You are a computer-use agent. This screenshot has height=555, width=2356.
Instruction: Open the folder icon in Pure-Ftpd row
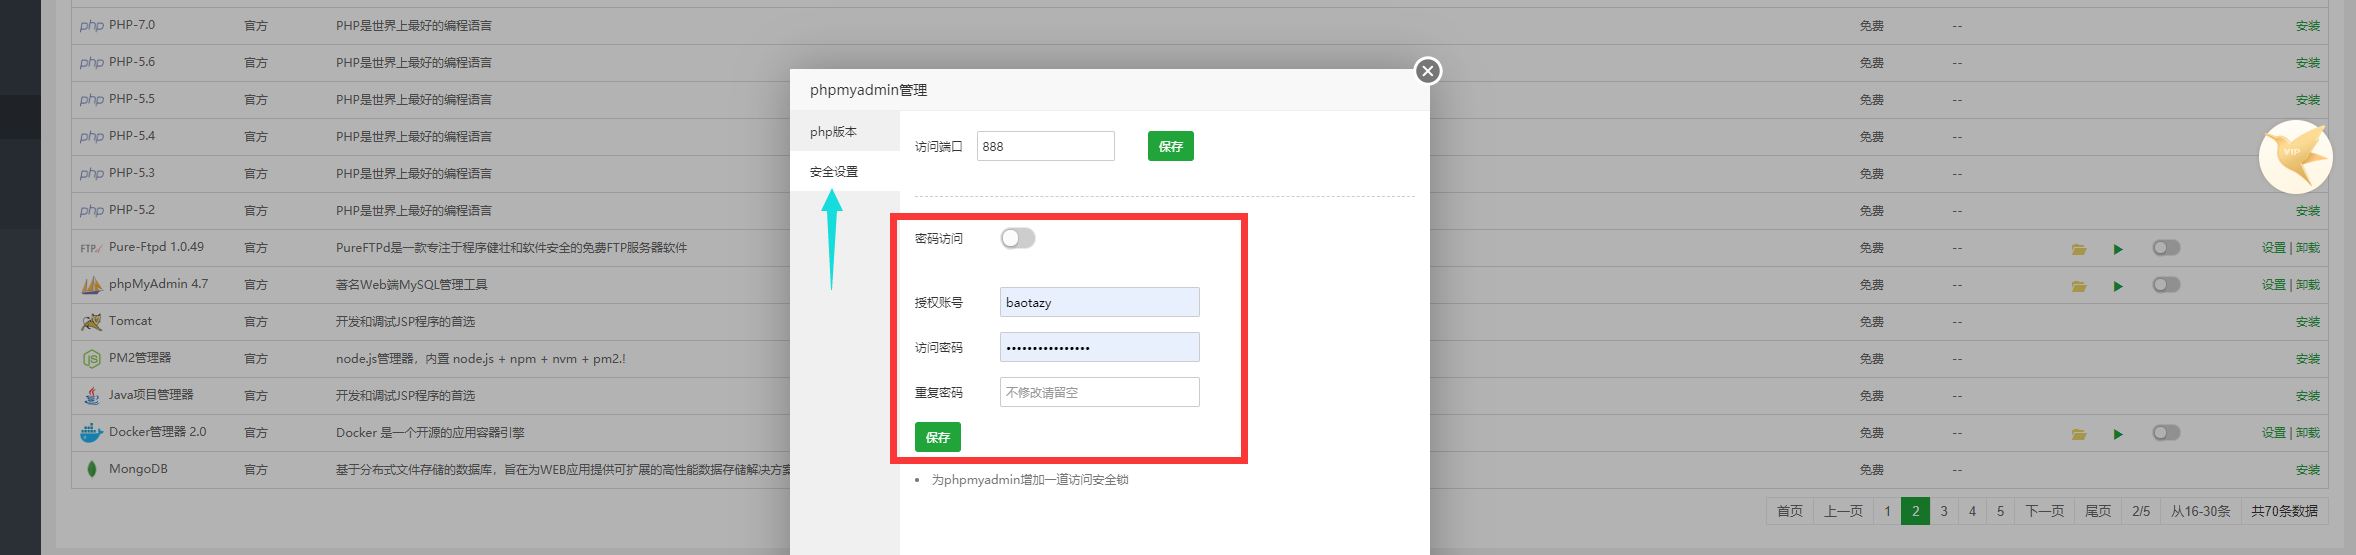tap(2079, 249)
